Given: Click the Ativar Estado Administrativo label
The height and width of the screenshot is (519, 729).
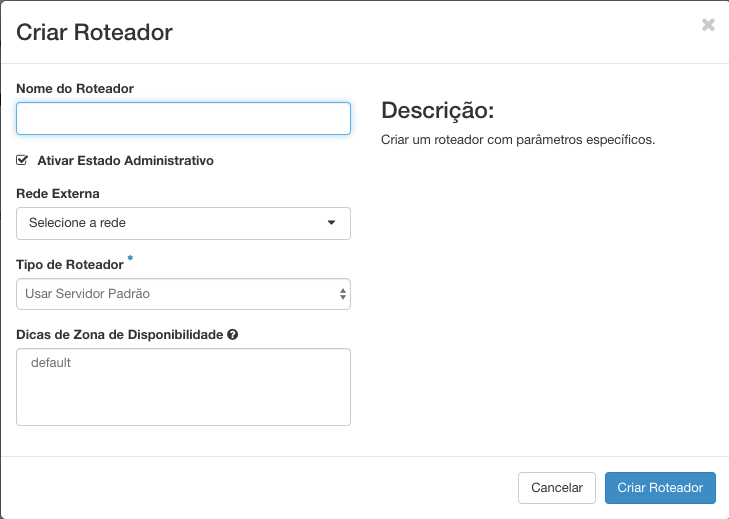Looking at the screenshot, I should (126, 160).
